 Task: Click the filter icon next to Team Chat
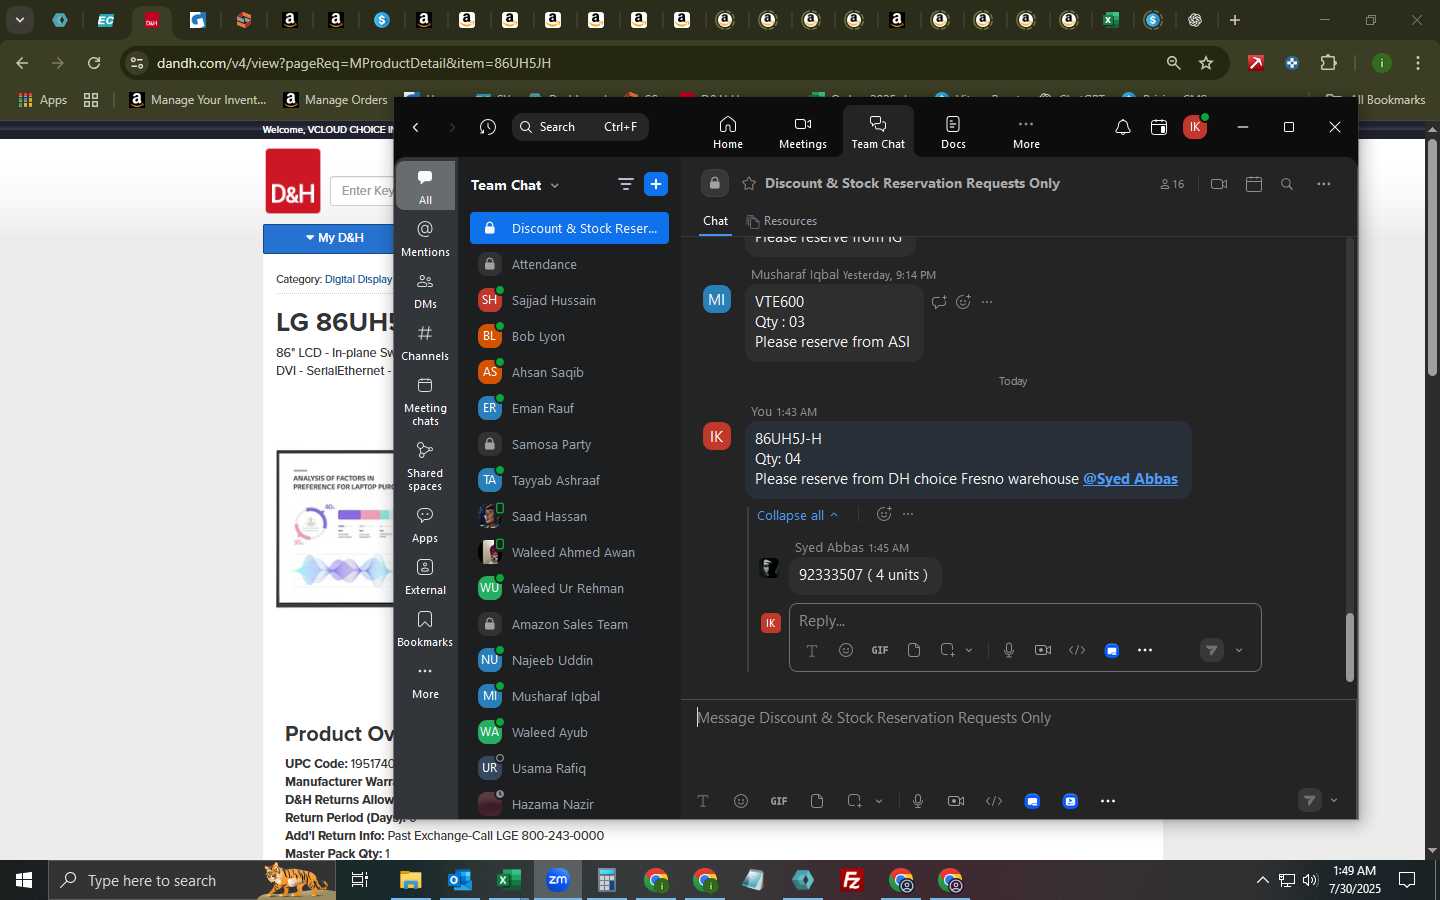626,184
